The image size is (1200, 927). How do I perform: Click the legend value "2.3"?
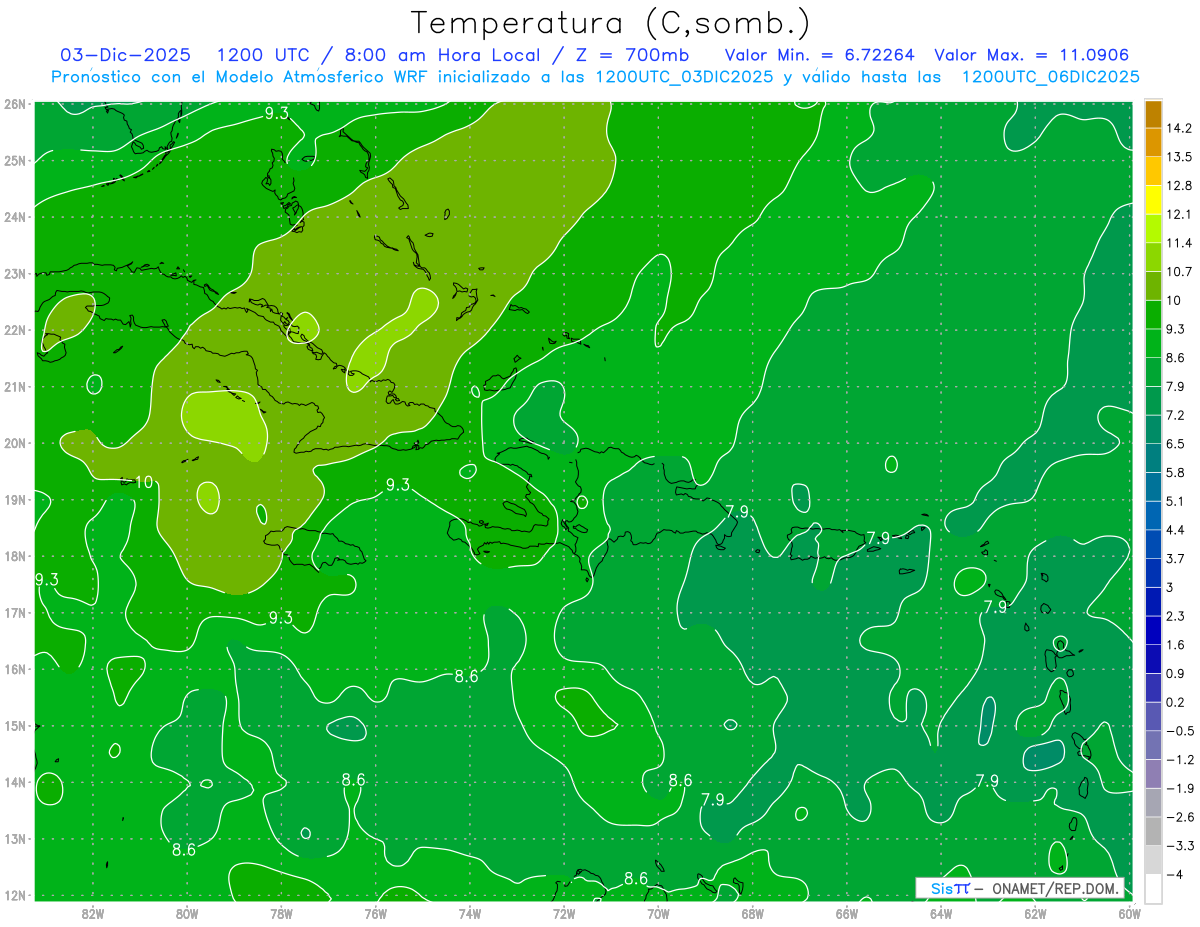[x=1176, y=615]
